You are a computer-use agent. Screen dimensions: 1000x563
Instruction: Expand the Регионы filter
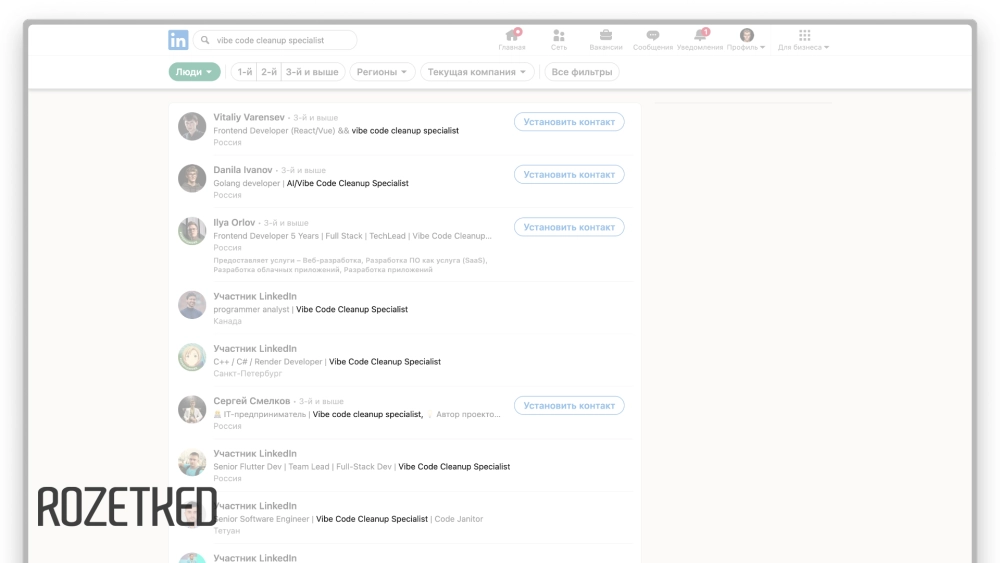pyautogui.click(x=382, y=72)
